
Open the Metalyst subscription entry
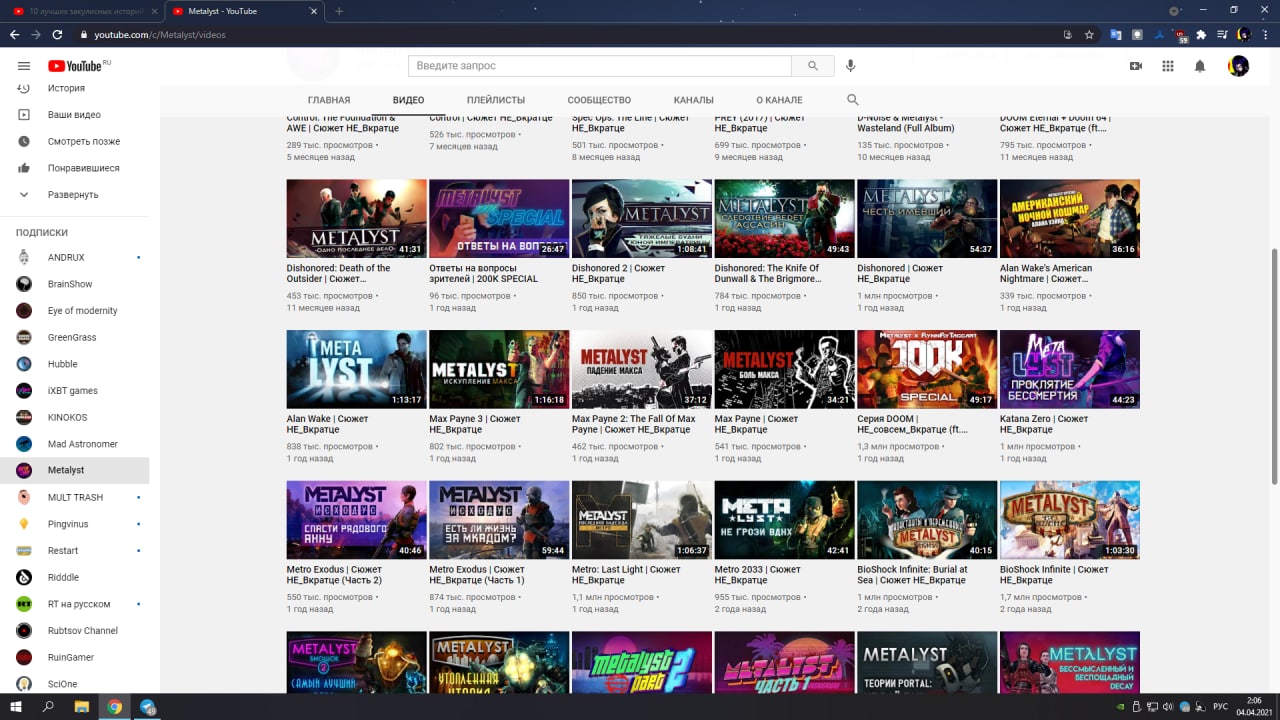[x=74, y=470]
